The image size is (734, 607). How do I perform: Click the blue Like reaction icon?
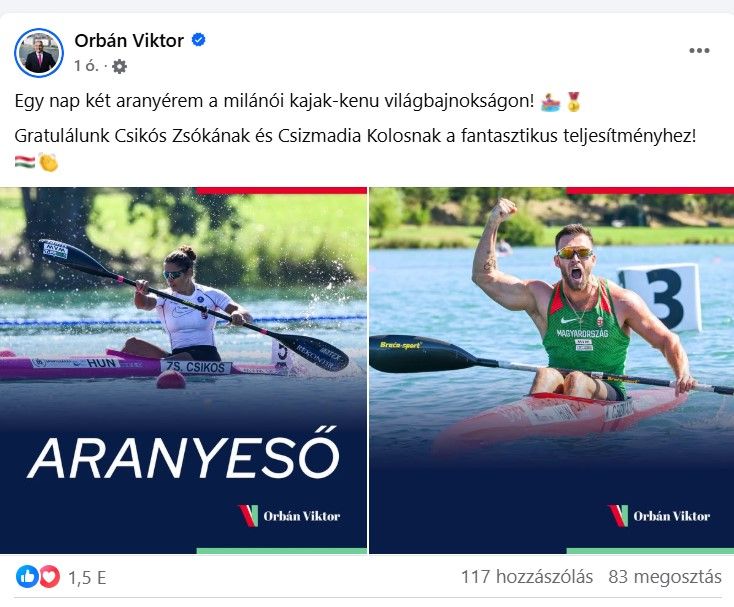(x=27, y=577)
